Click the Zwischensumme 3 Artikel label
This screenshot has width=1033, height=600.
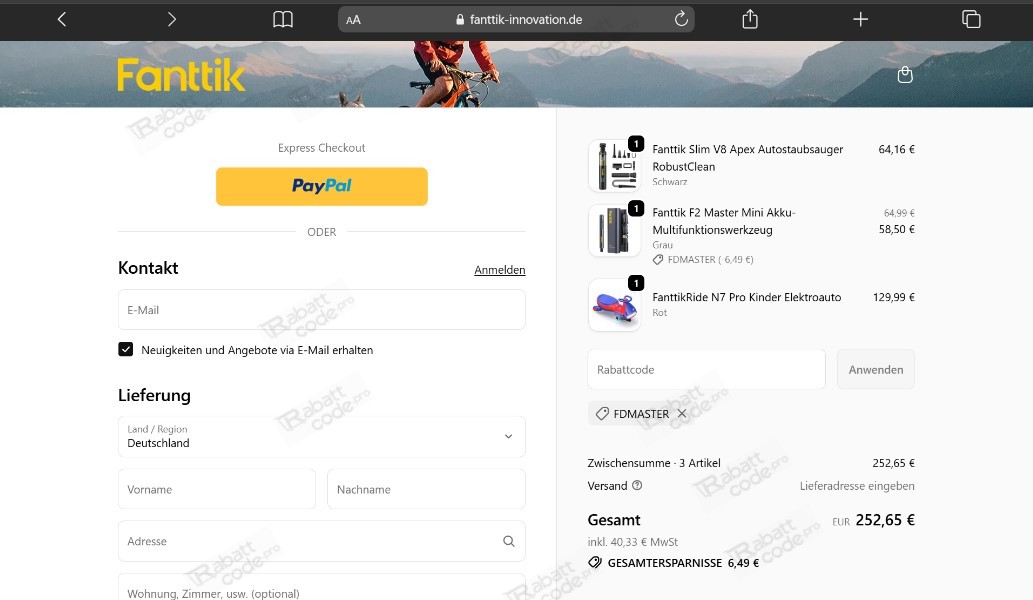(654, 463)
